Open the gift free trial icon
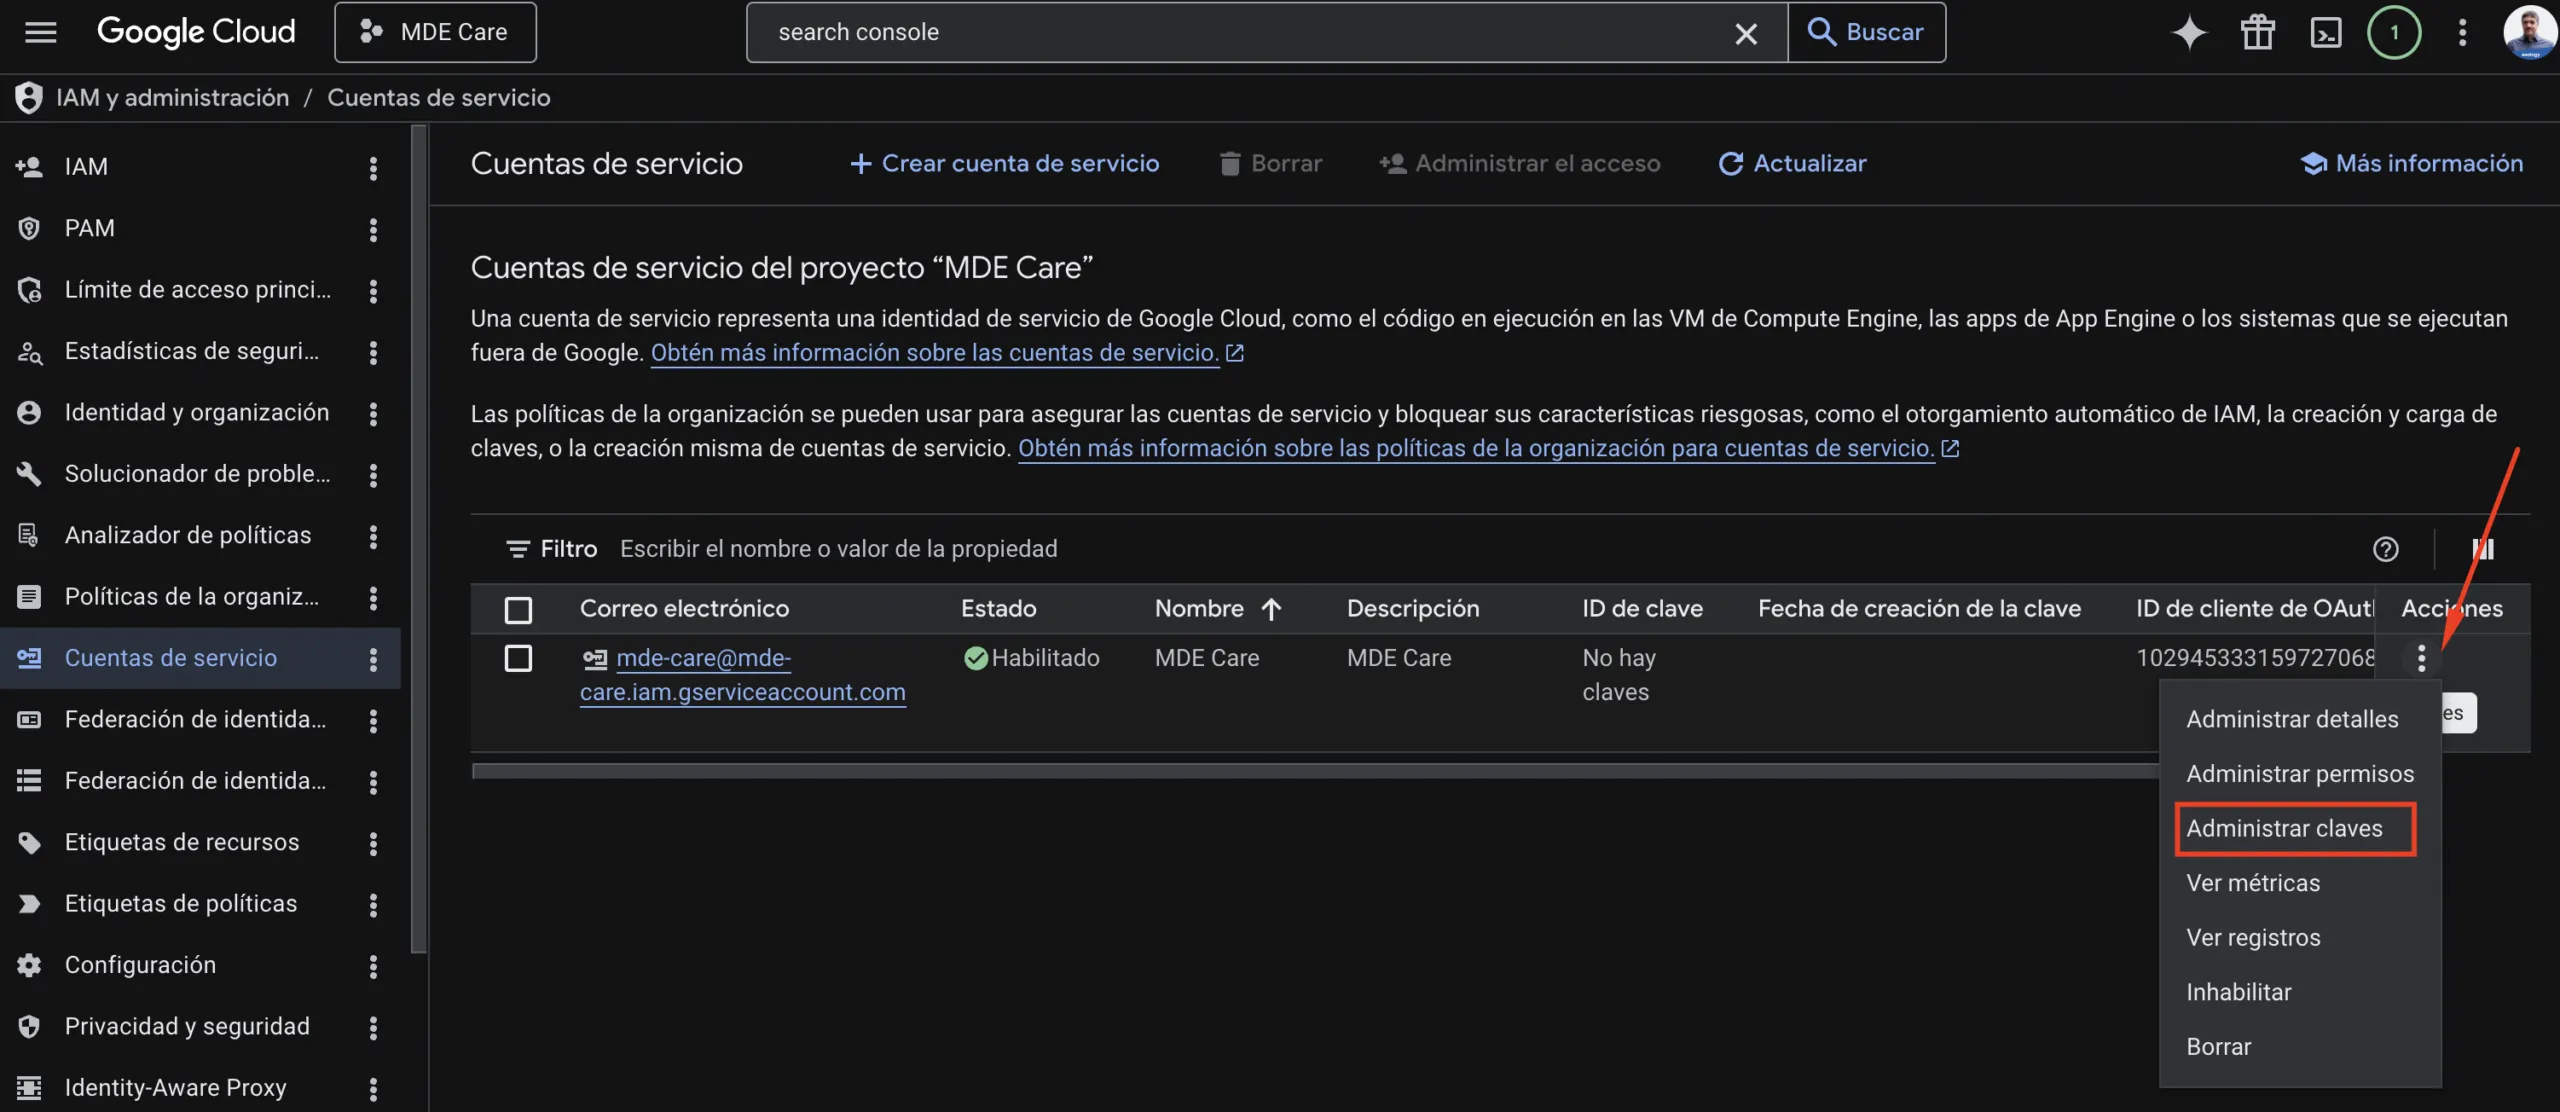Viewport: 2560px width, 1112px height. (2257, 32)
